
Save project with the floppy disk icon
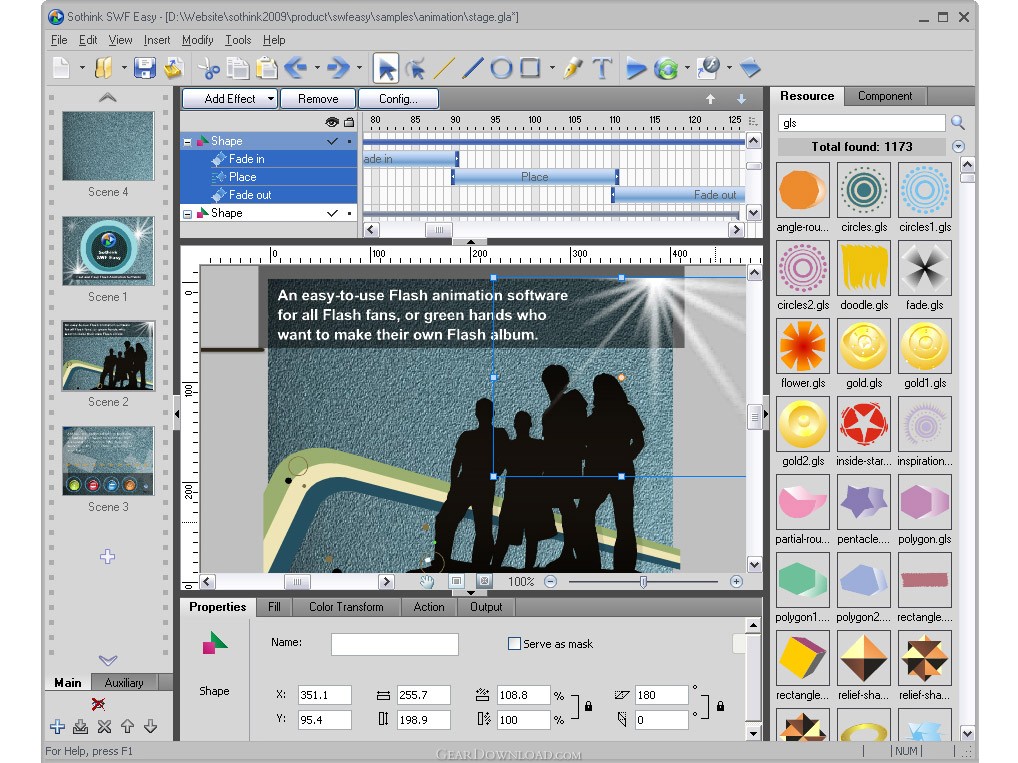pos(145,68)
